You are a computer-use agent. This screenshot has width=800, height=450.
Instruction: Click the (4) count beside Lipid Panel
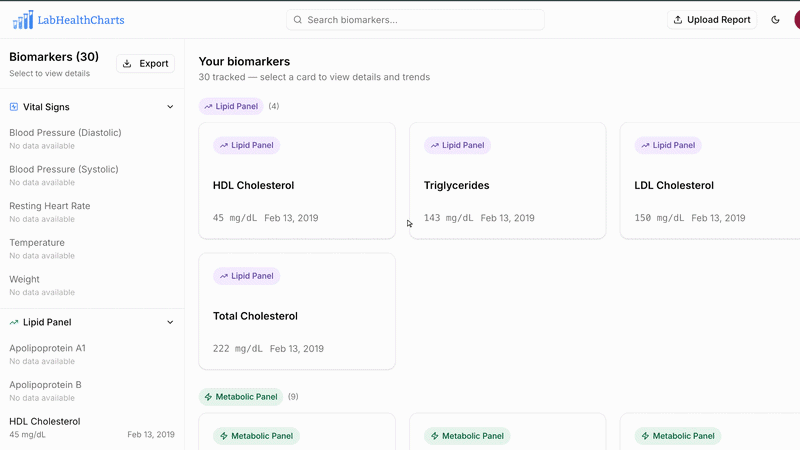(x=274, y=106)
